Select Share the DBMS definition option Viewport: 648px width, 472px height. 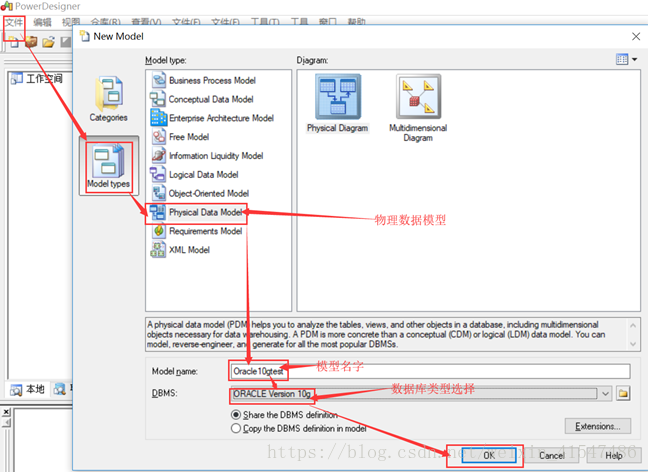tap(236, 415)
